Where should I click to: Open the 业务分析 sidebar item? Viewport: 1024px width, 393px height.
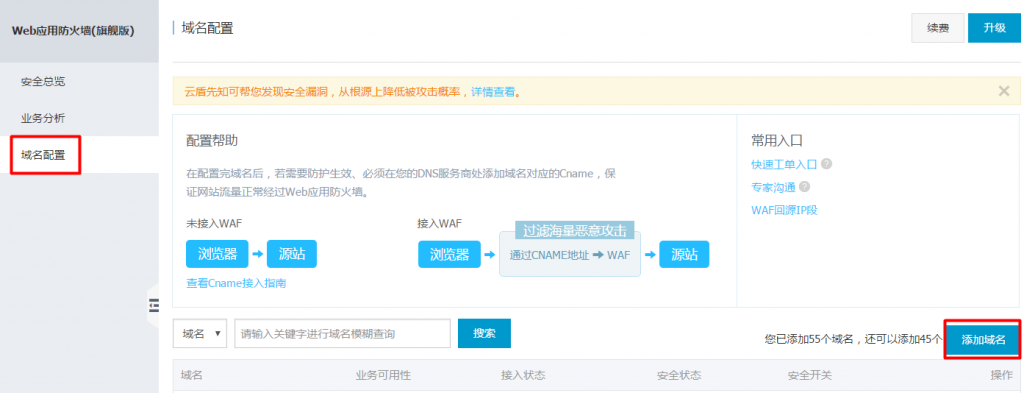click(x=43, y=118)
